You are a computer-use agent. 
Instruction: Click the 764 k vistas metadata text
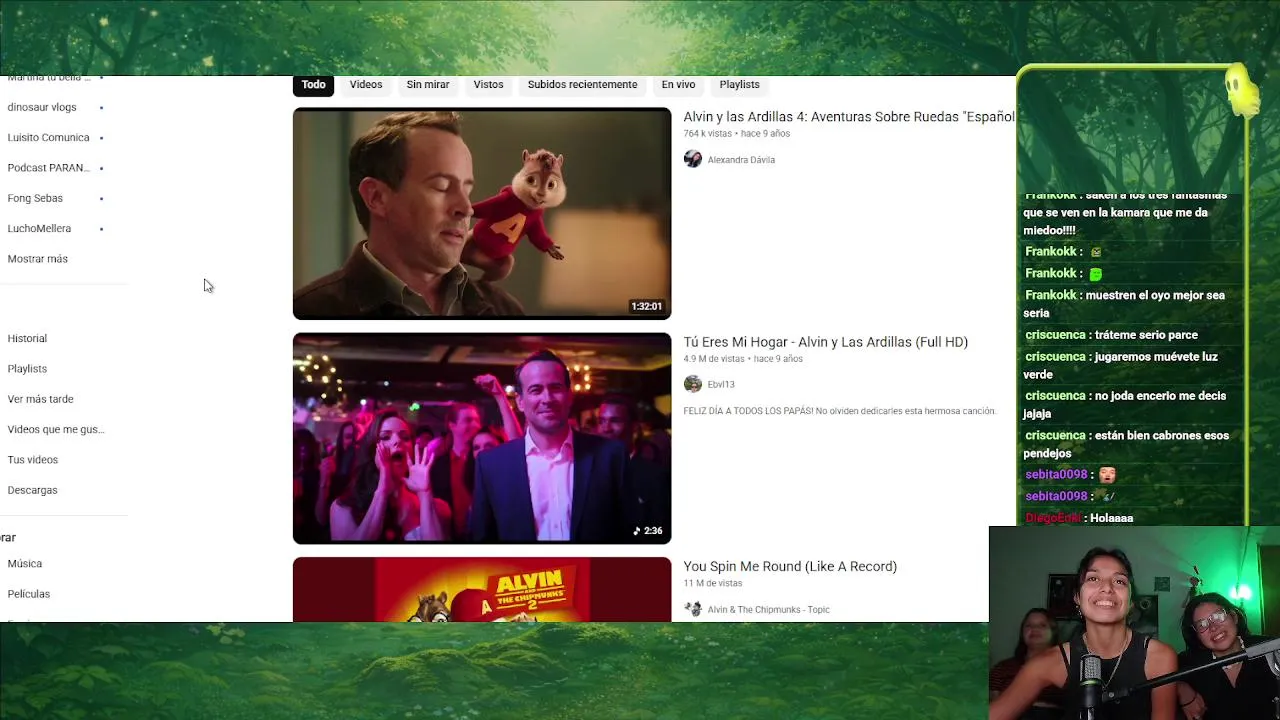pos(707,134)
